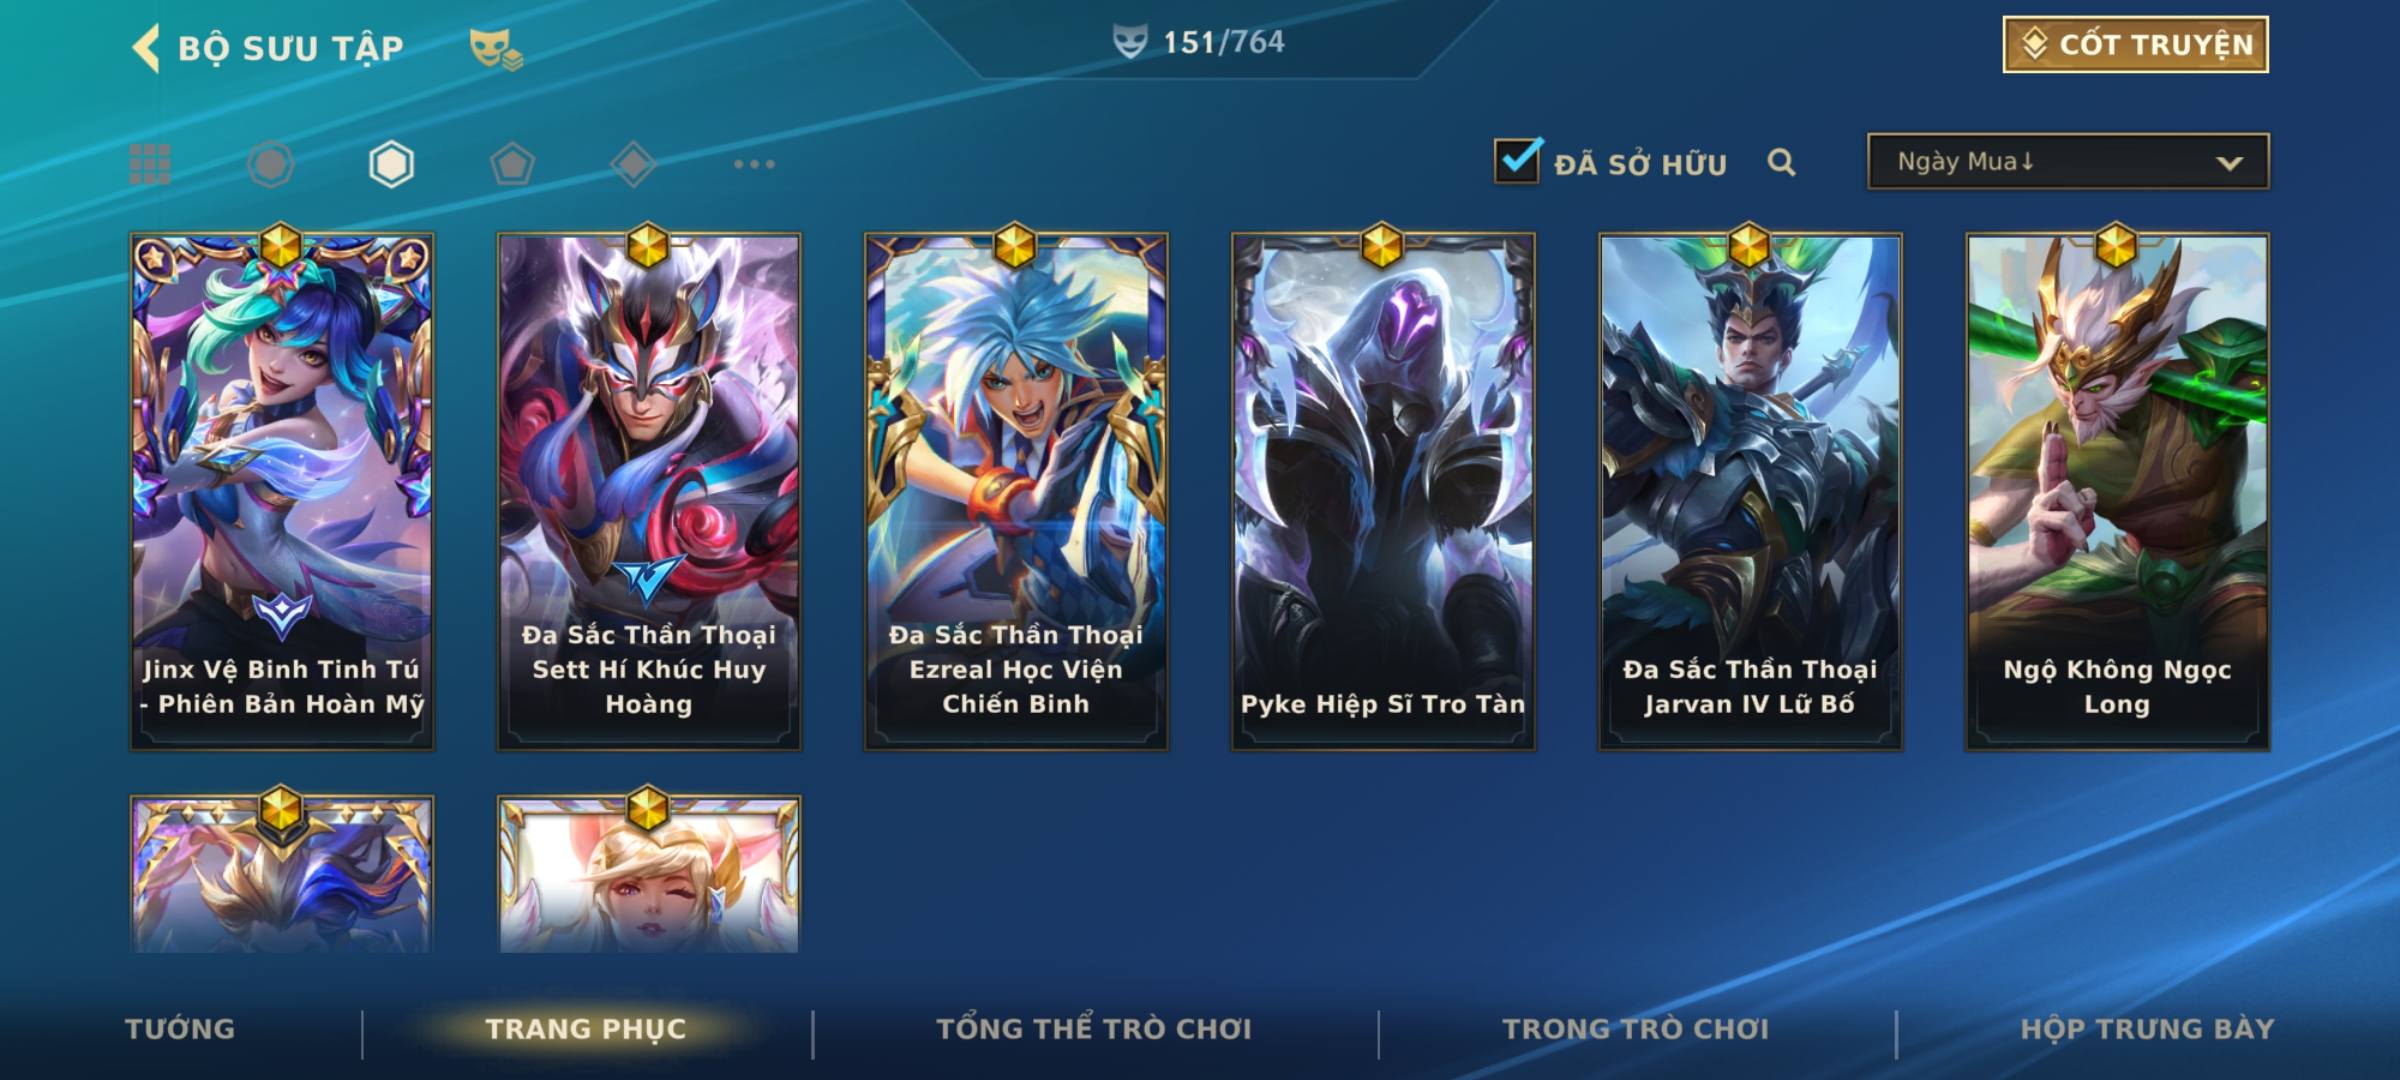Go to Hộp Trưng Bày tab

pos(2147,1029)
